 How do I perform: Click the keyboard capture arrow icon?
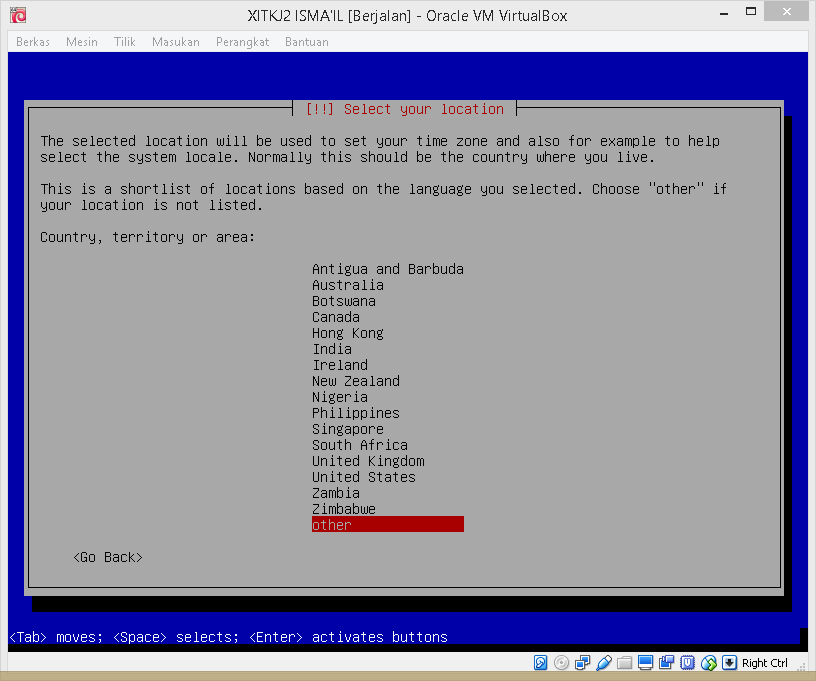pos(730,662)
